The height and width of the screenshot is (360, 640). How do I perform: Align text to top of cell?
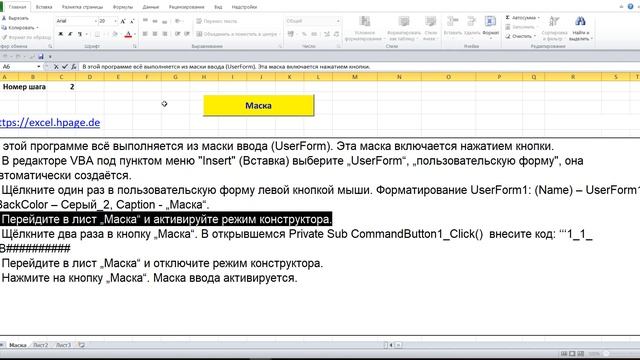[145, 21]
